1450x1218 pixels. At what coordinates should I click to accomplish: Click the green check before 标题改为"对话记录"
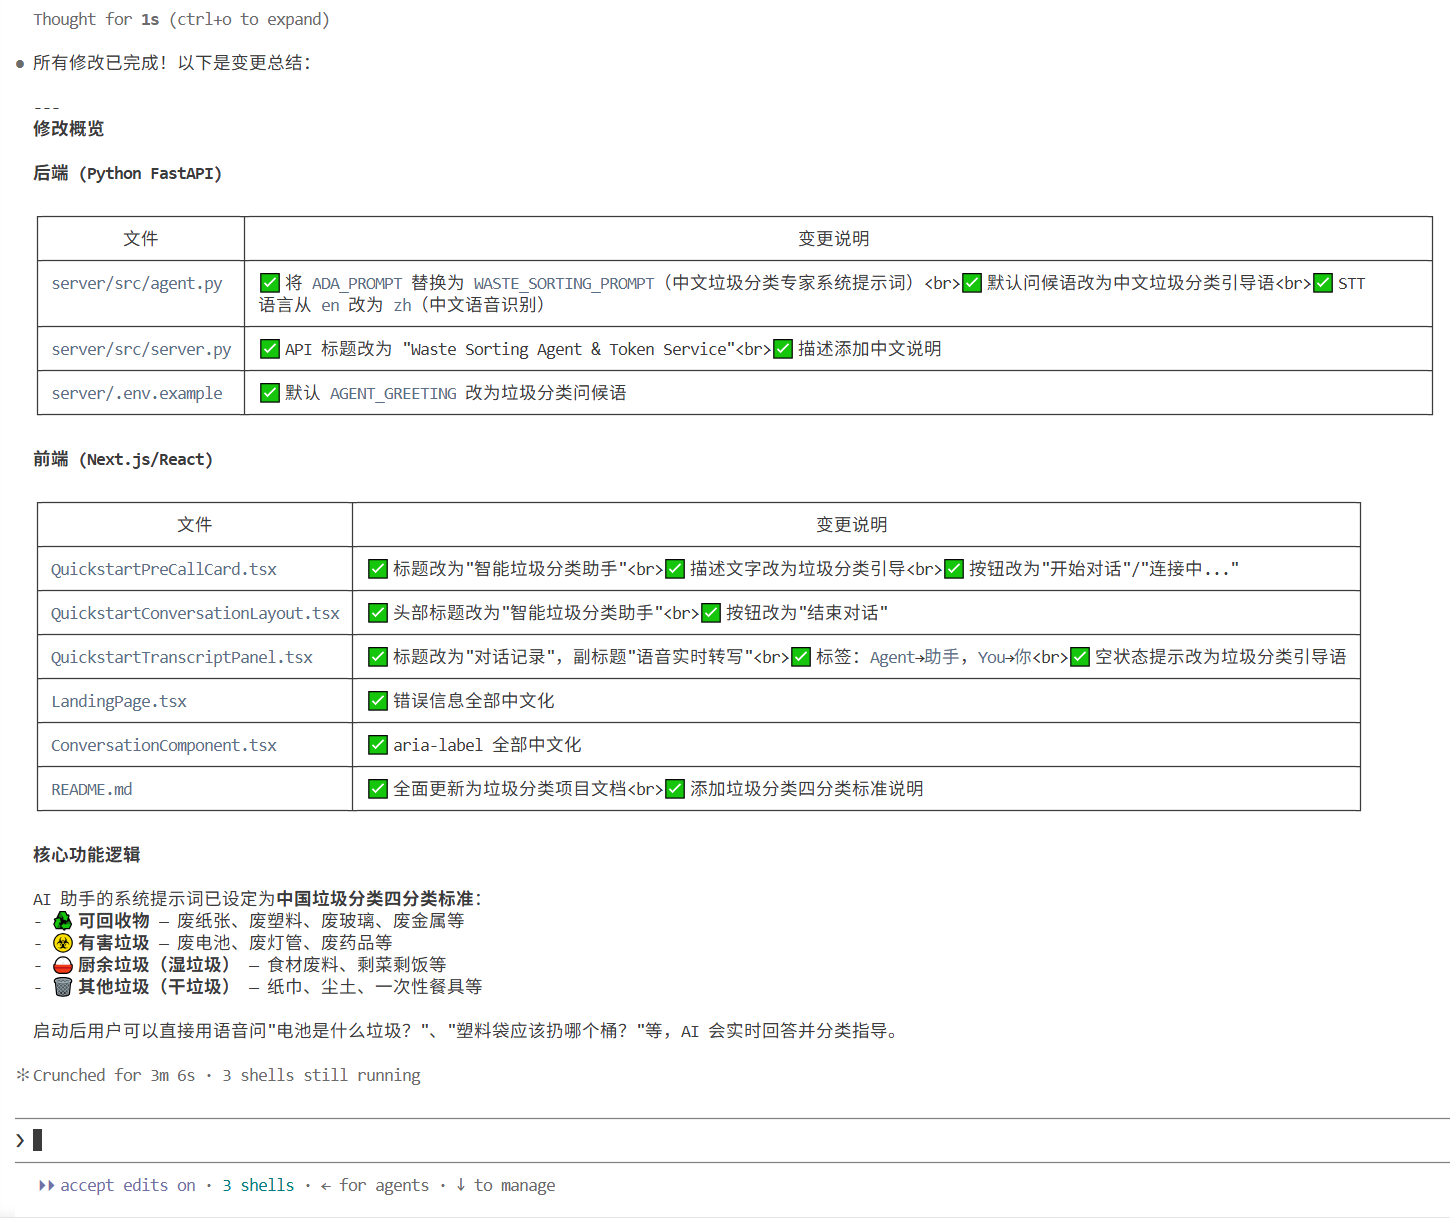[x=378, y=657]
